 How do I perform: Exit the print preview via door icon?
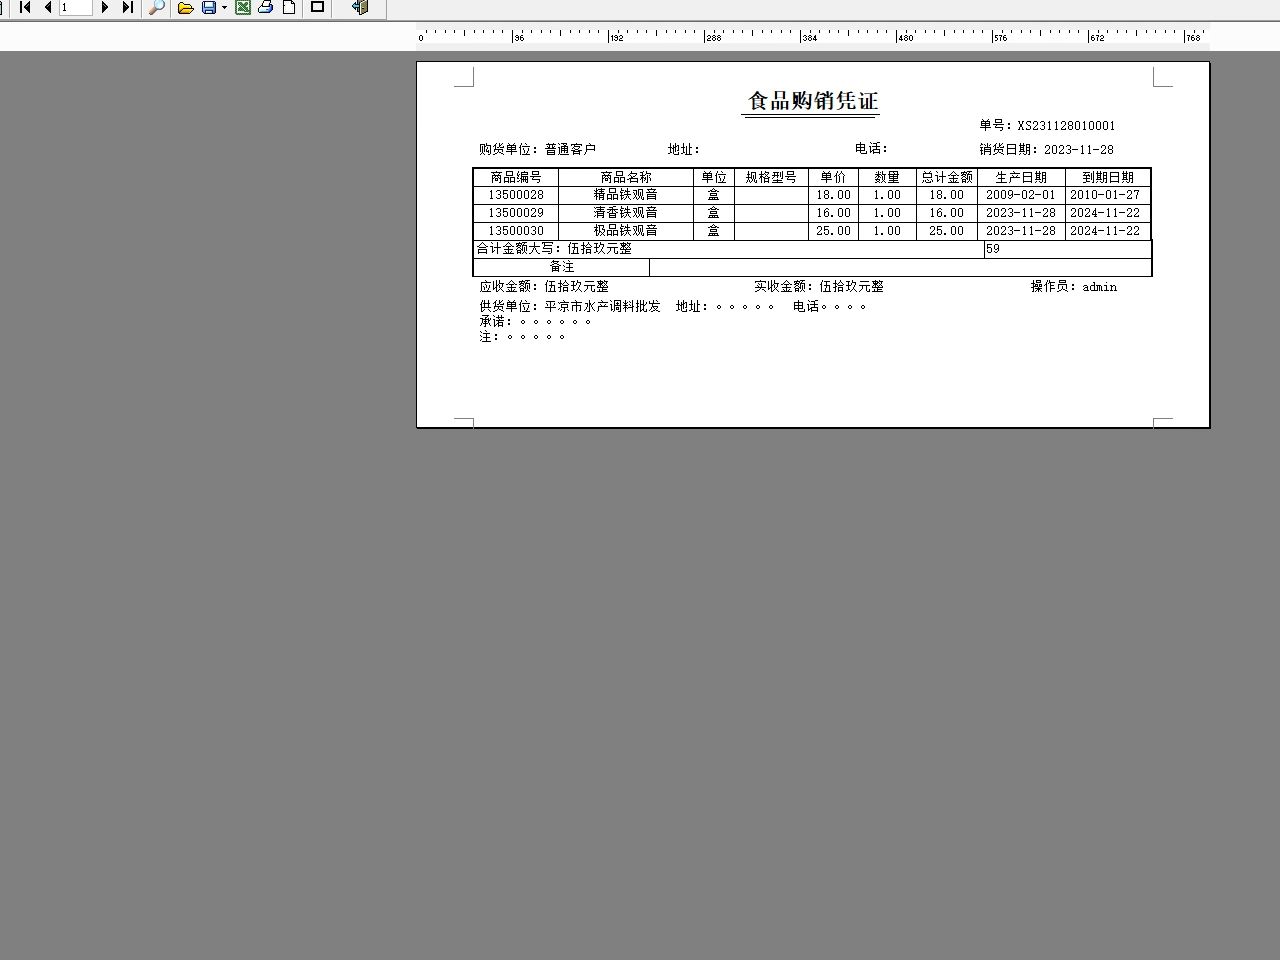[x=359, y=7]
